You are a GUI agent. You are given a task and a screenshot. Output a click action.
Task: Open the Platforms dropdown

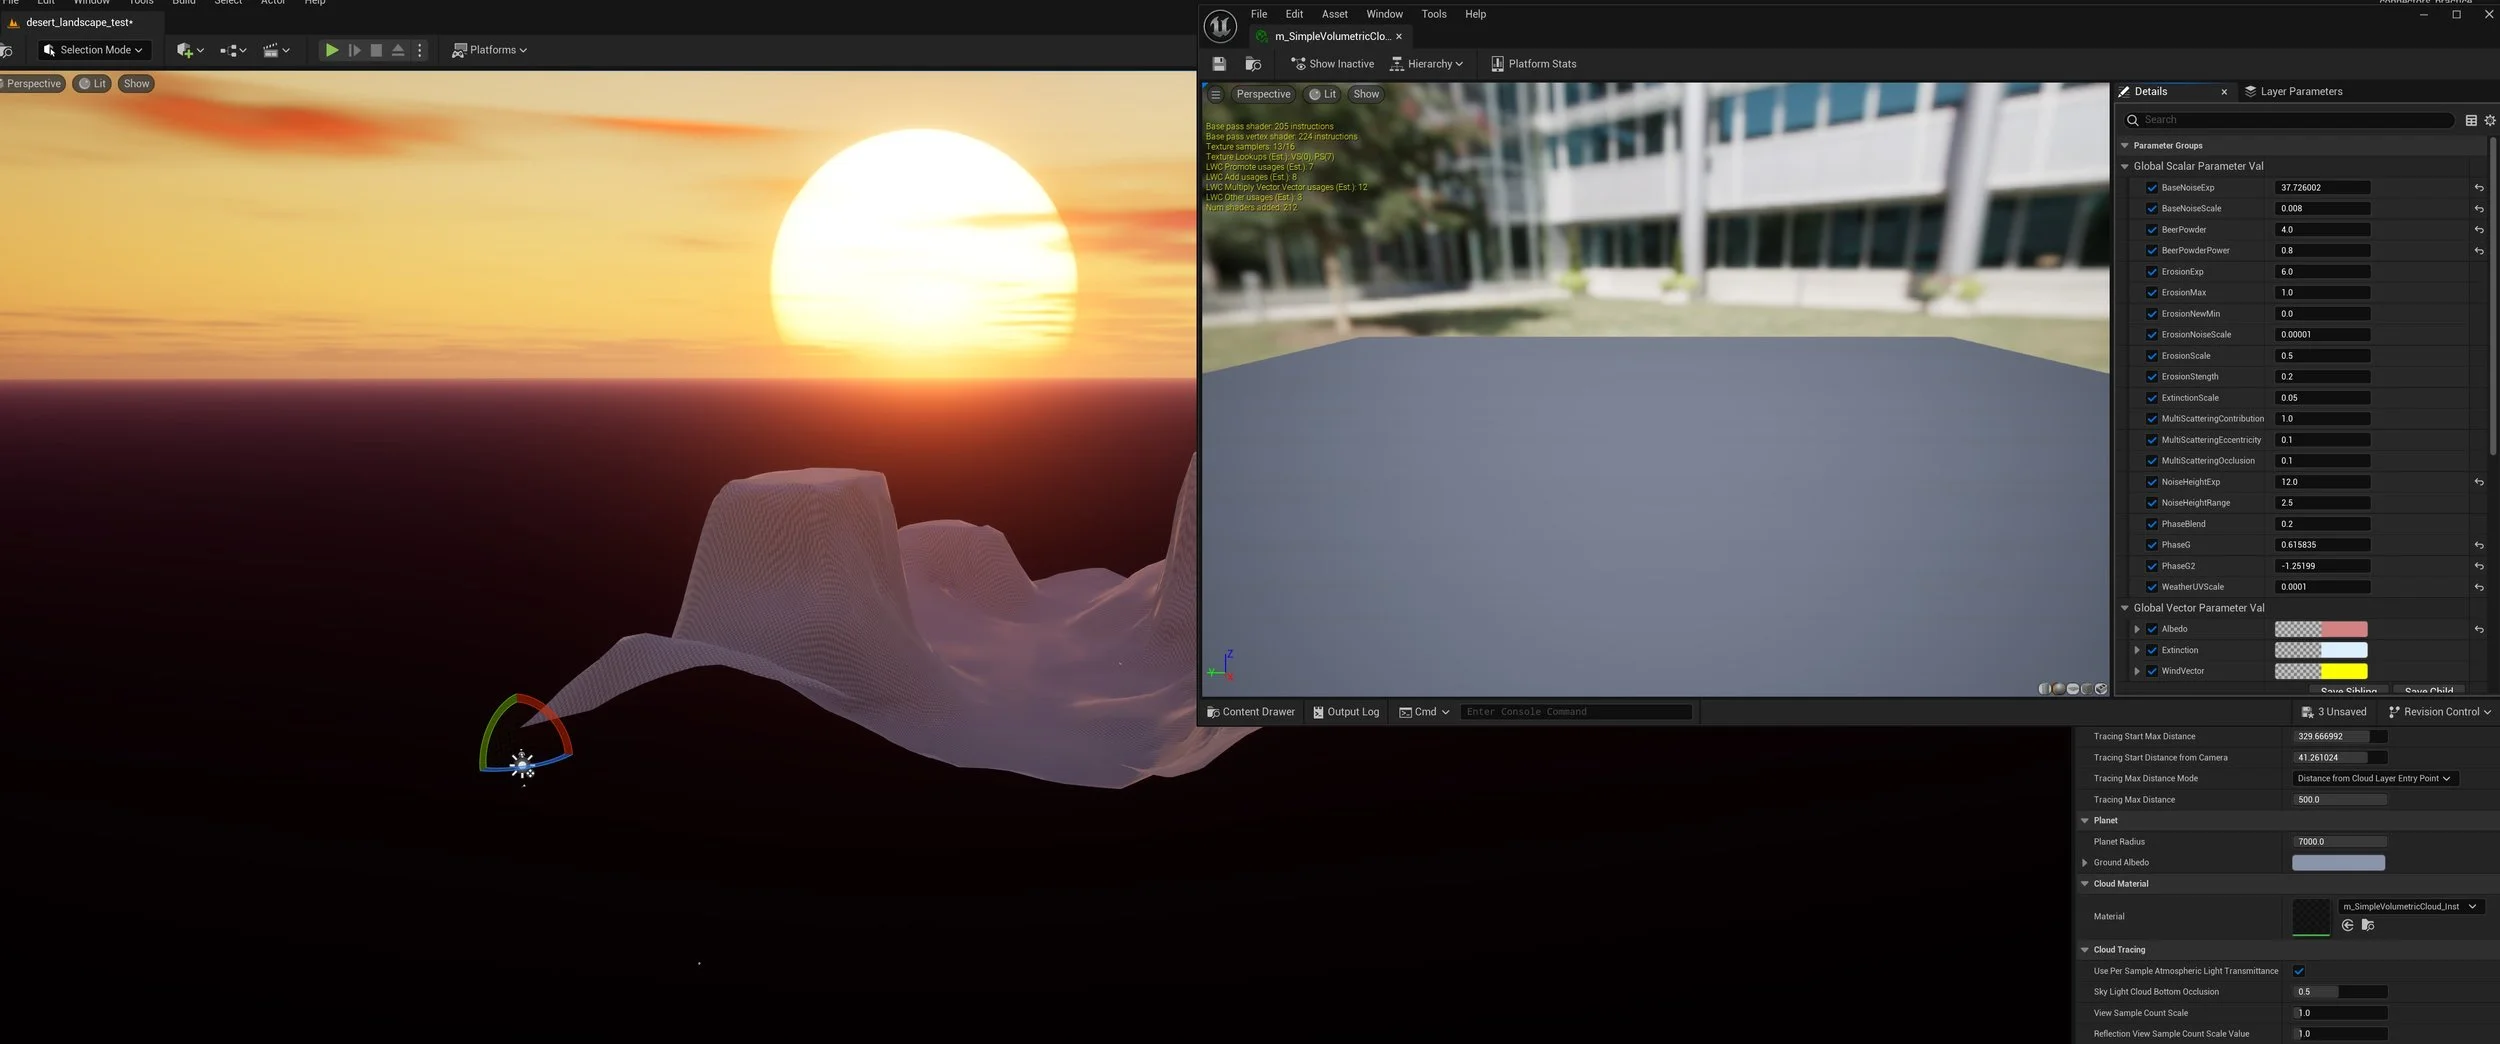[x=489, y=49]
